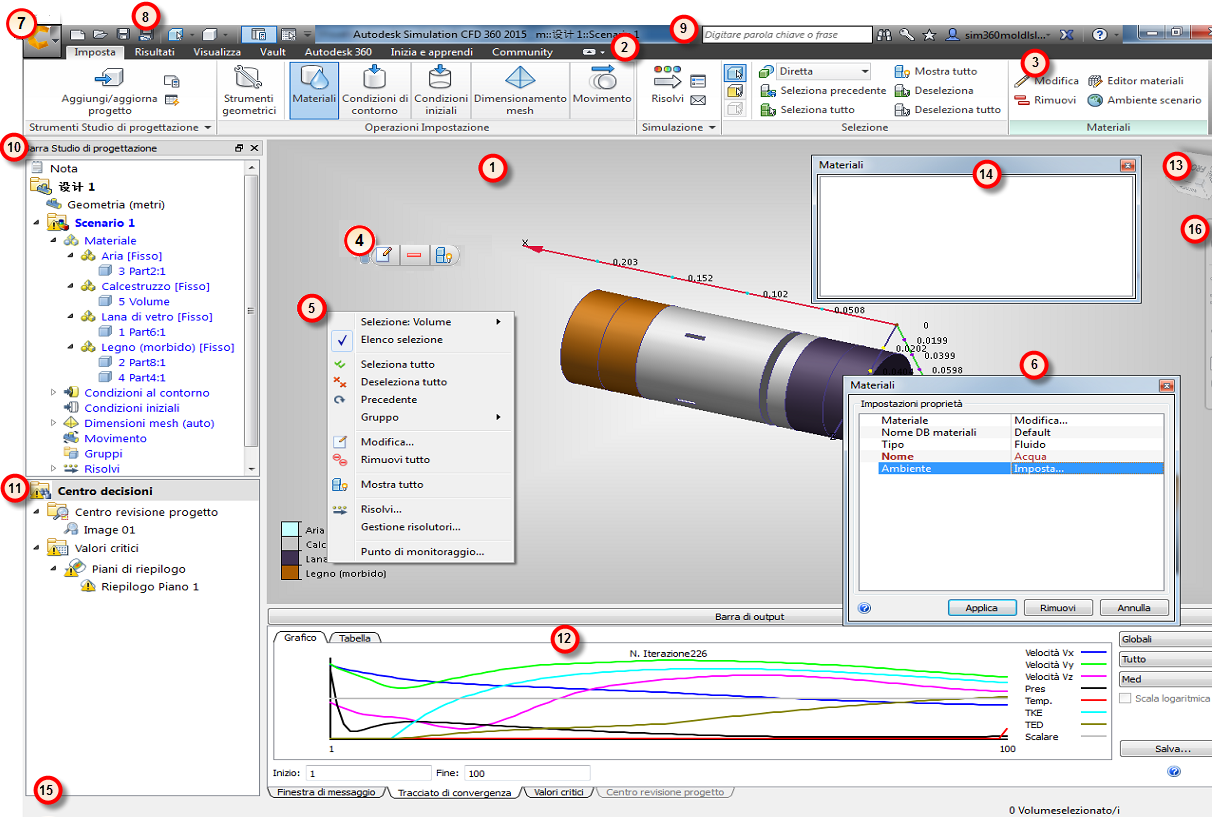
Task: Toggle Scala logaritmica checkbox
Action: coord(1127,699)
